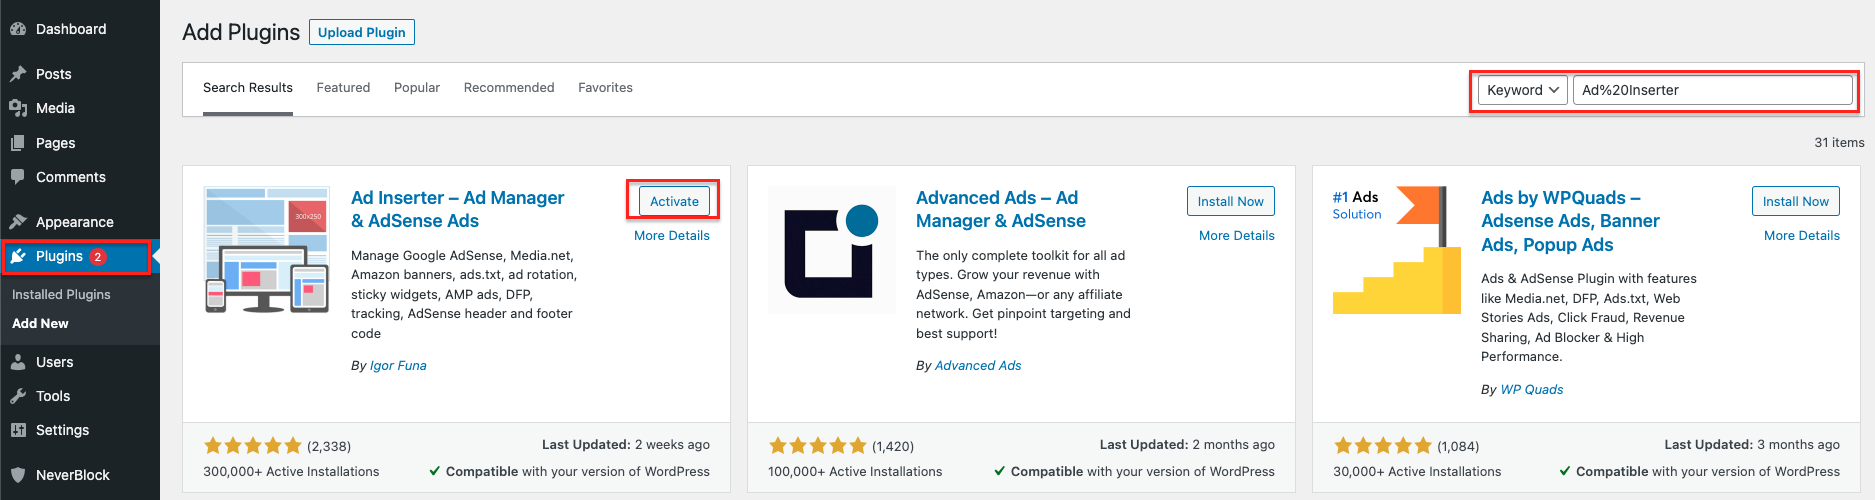
Task: Click 'Last Updated: 3 months ago' text
Action: click(x=1752, y=445)
